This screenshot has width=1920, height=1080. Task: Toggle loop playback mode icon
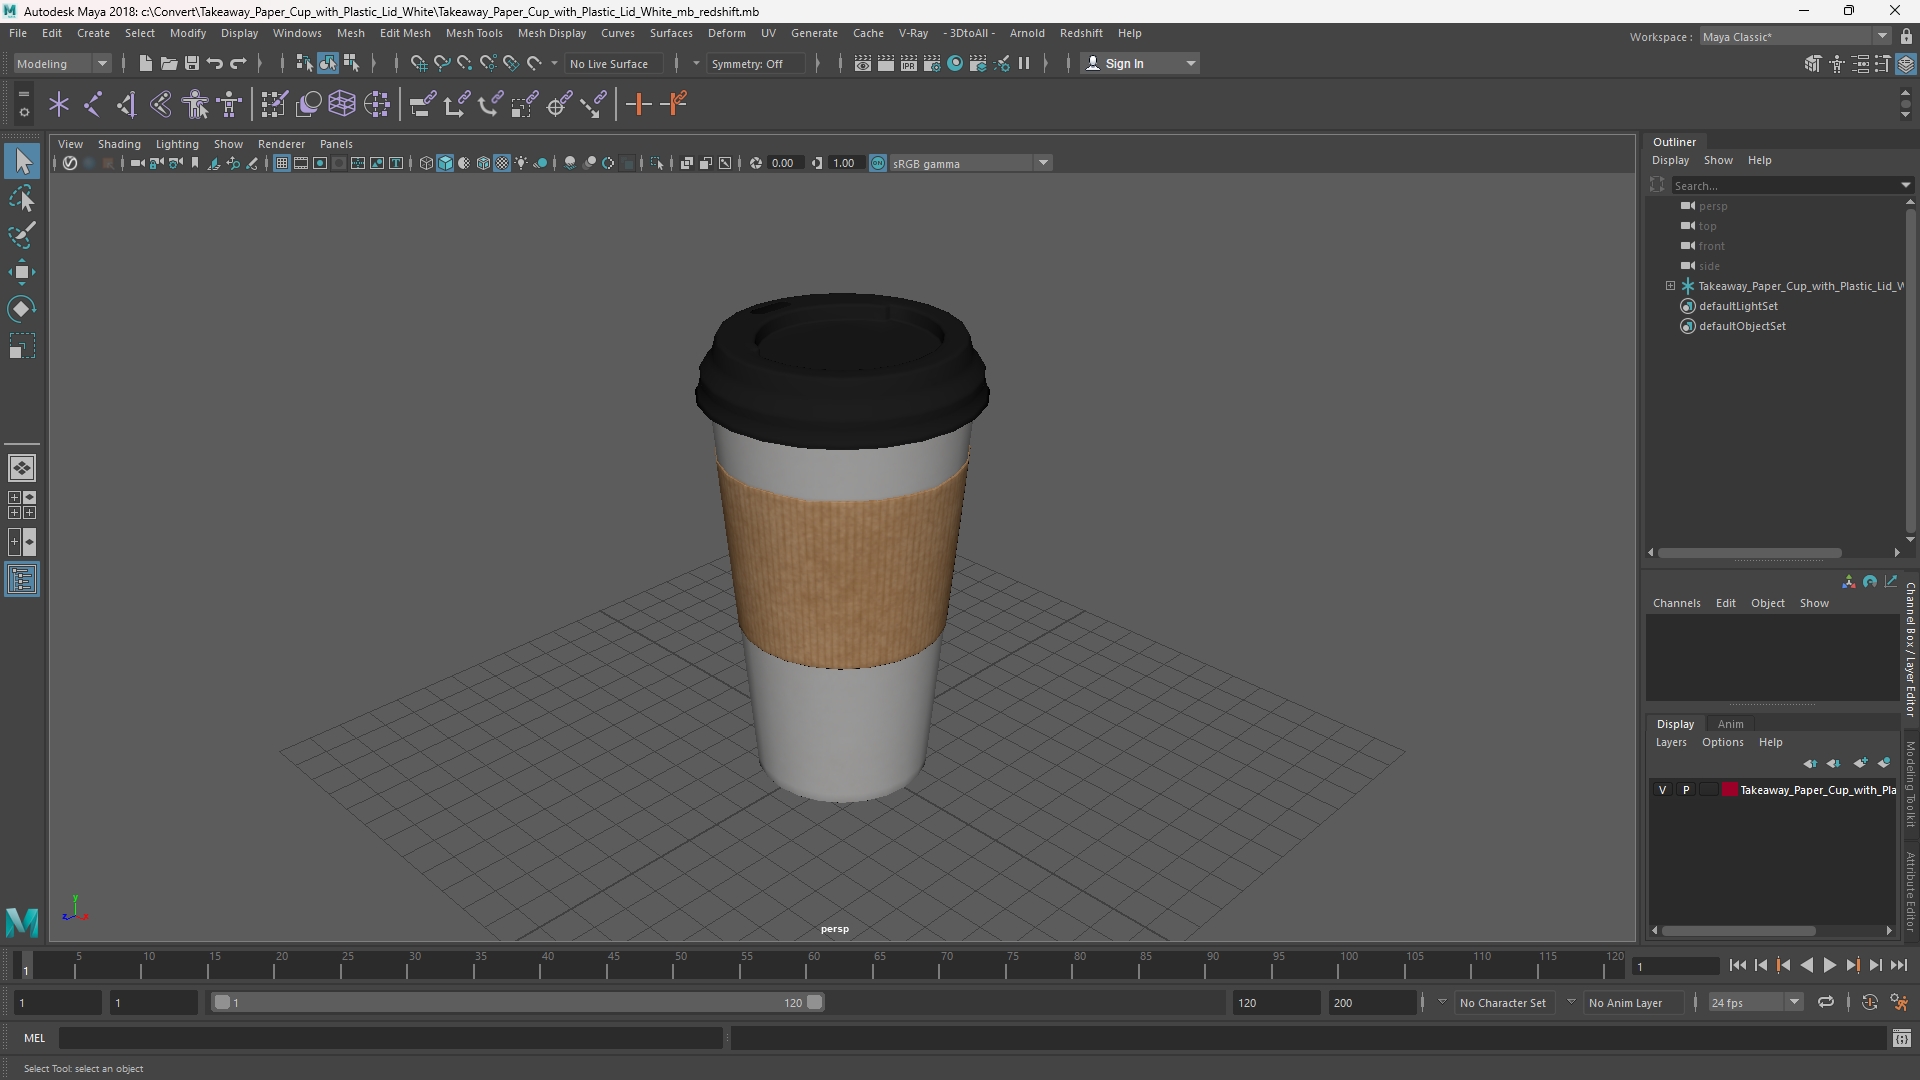pyautogui.click(x=1826, y=1002)
